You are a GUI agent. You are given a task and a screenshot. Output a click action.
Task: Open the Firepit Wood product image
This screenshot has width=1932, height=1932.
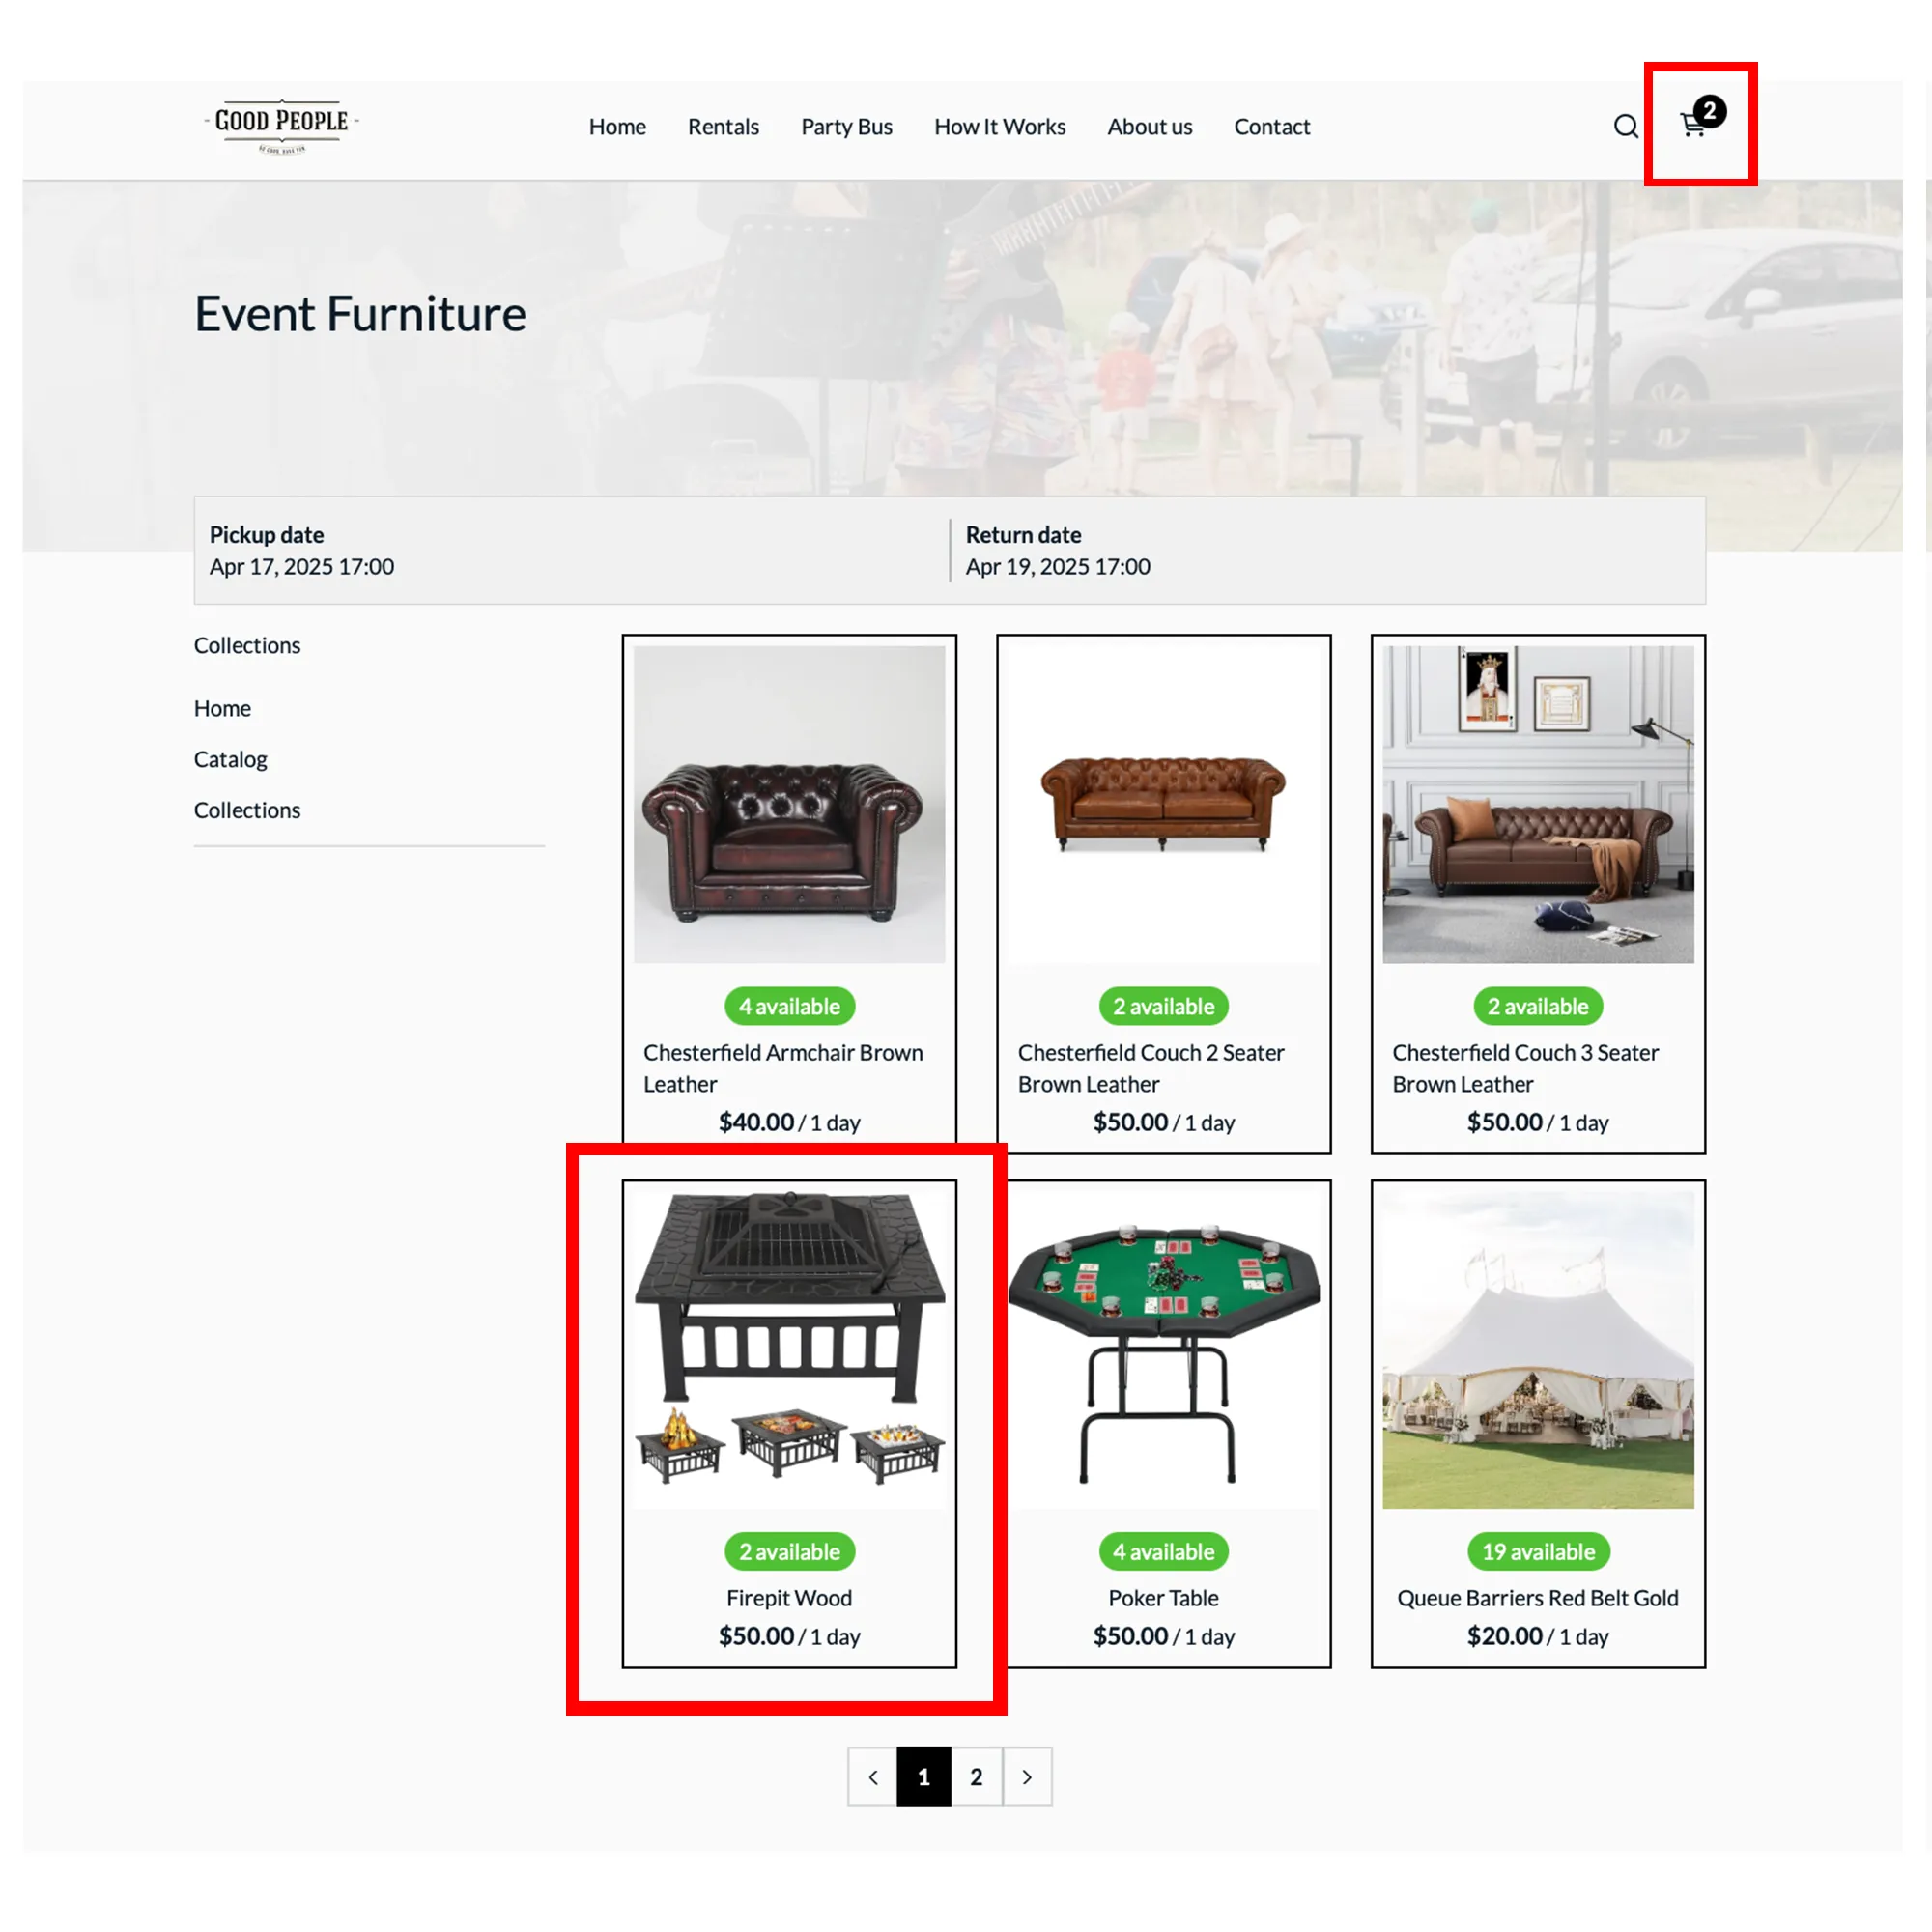pyautogui.click(x=789, y=1349)
